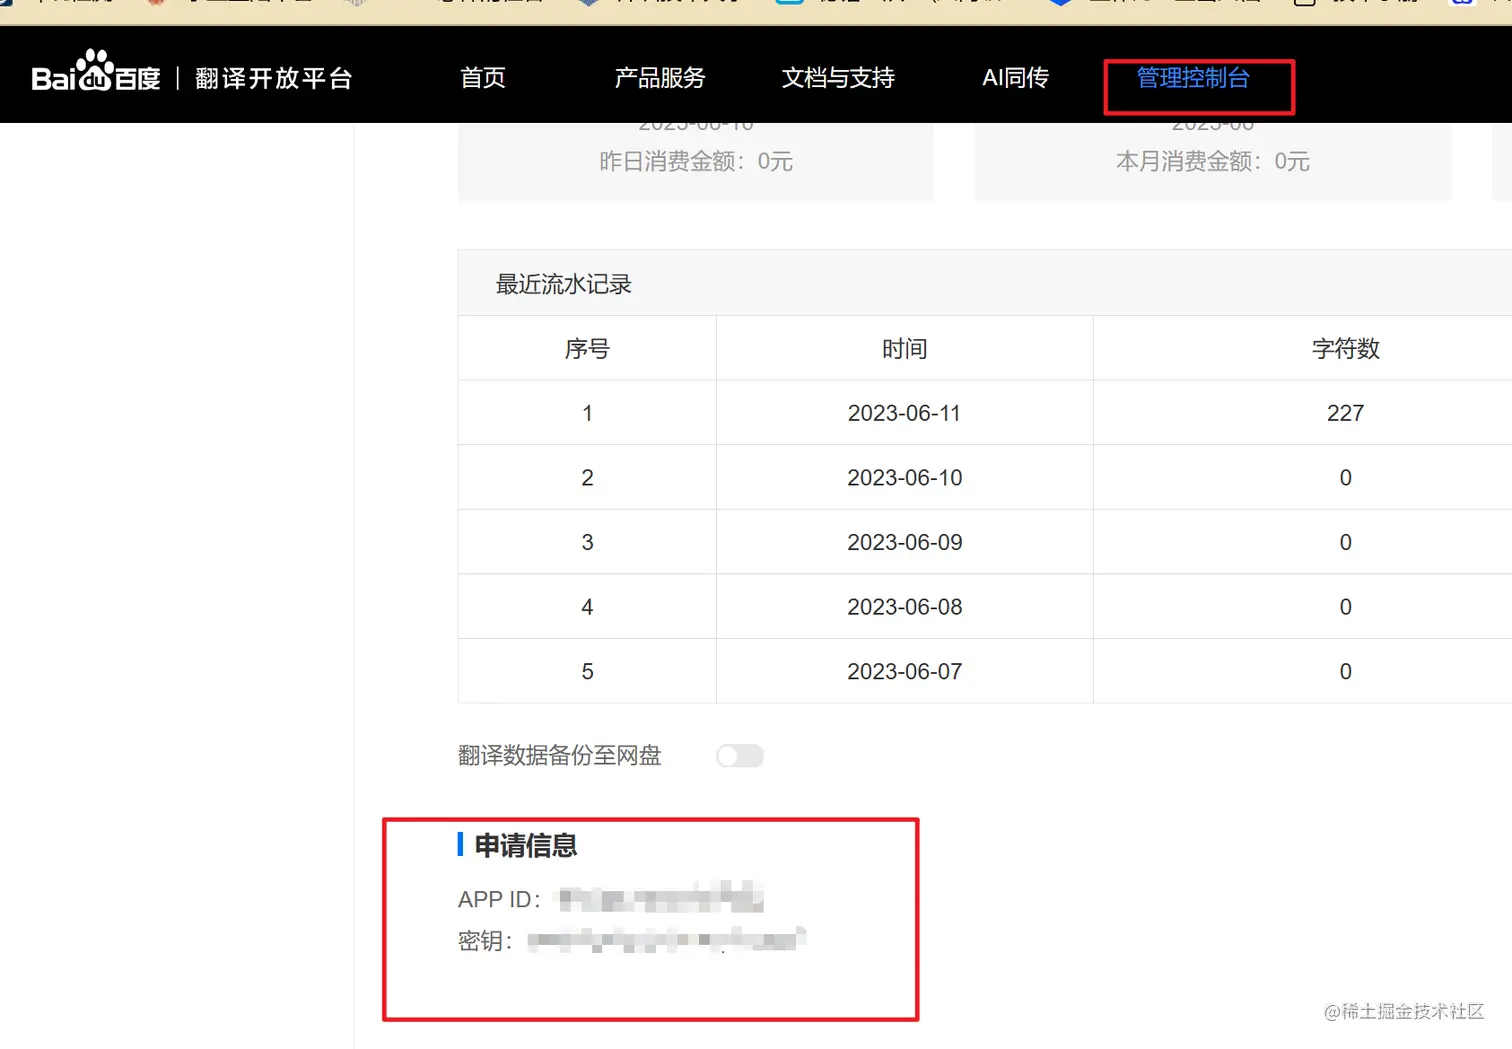Open the 文档与支持 menu
The width and height of the screenshot is (1512, 1049).
[x=838, y=78]
